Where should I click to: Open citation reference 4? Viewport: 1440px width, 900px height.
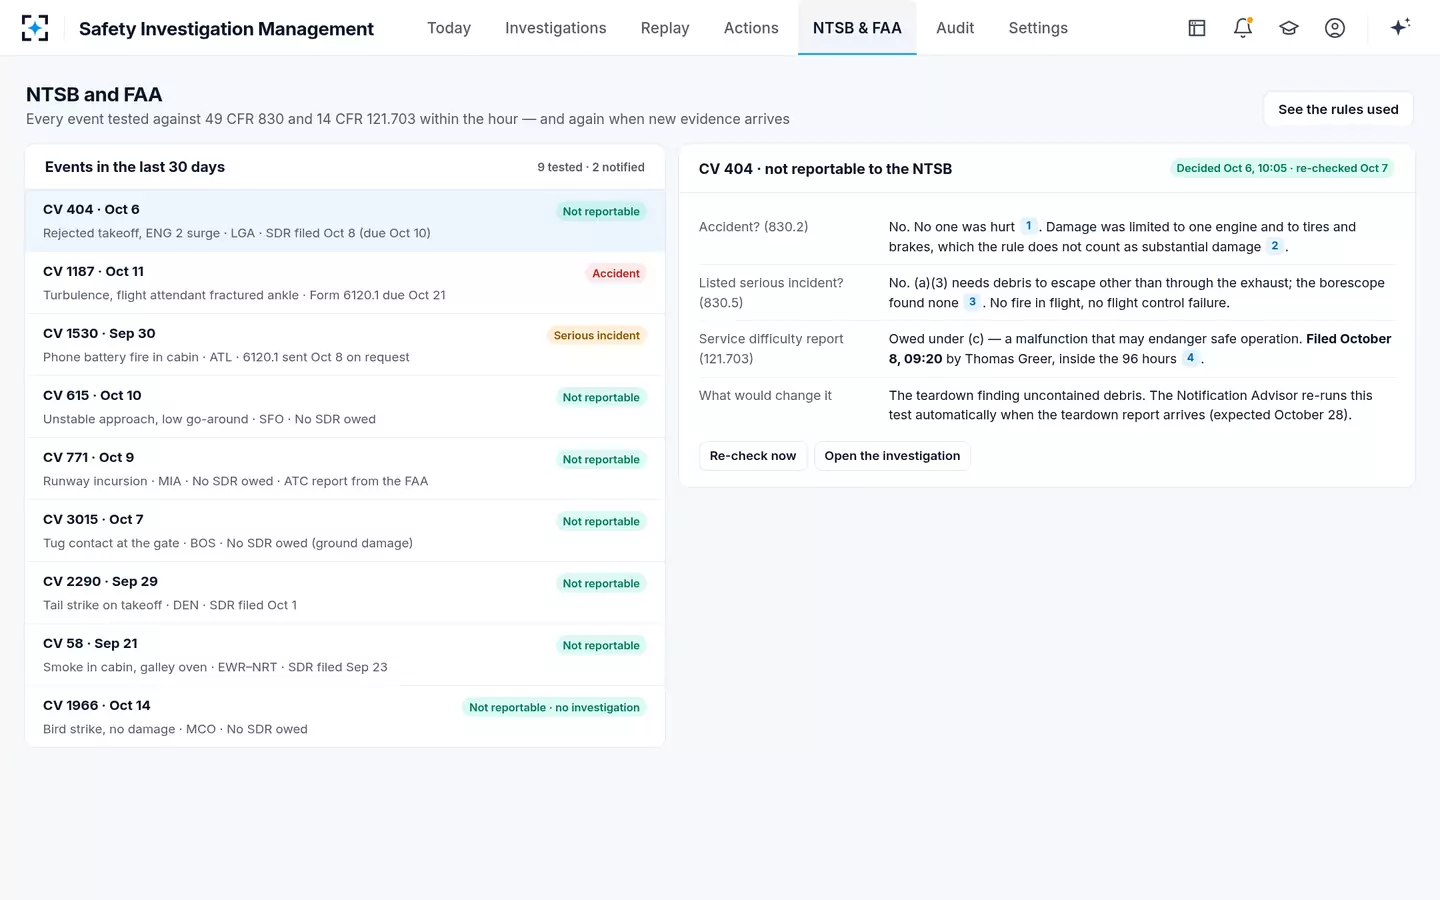1190,358
